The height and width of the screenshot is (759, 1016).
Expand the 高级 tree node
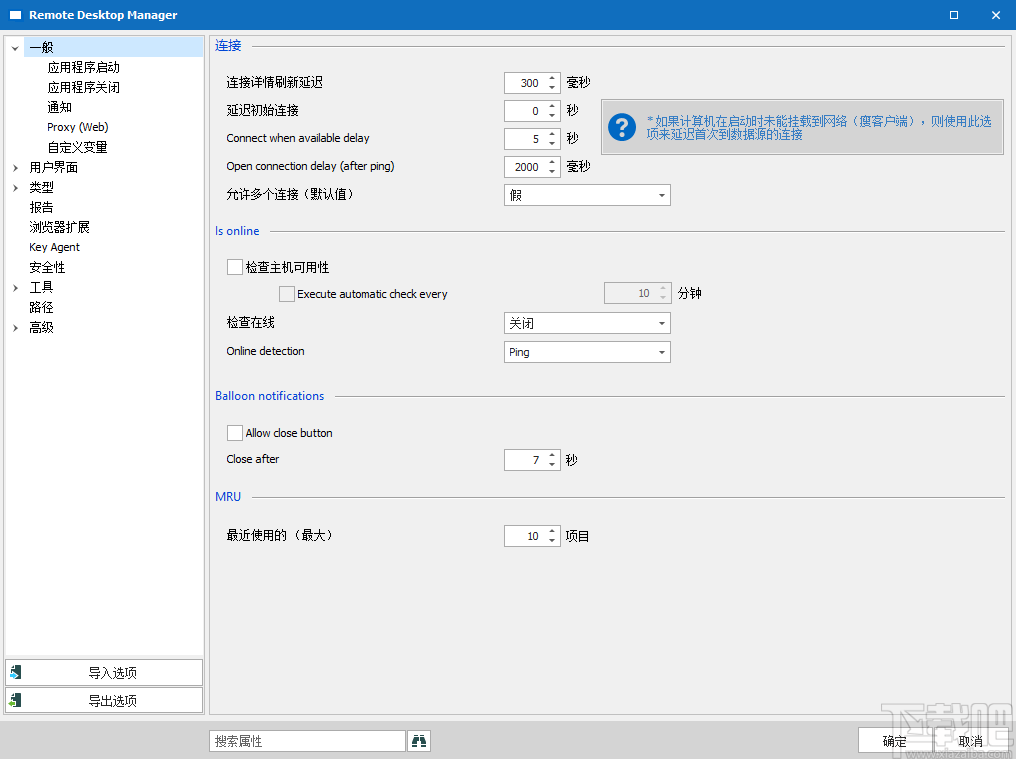tap(17, 327)
